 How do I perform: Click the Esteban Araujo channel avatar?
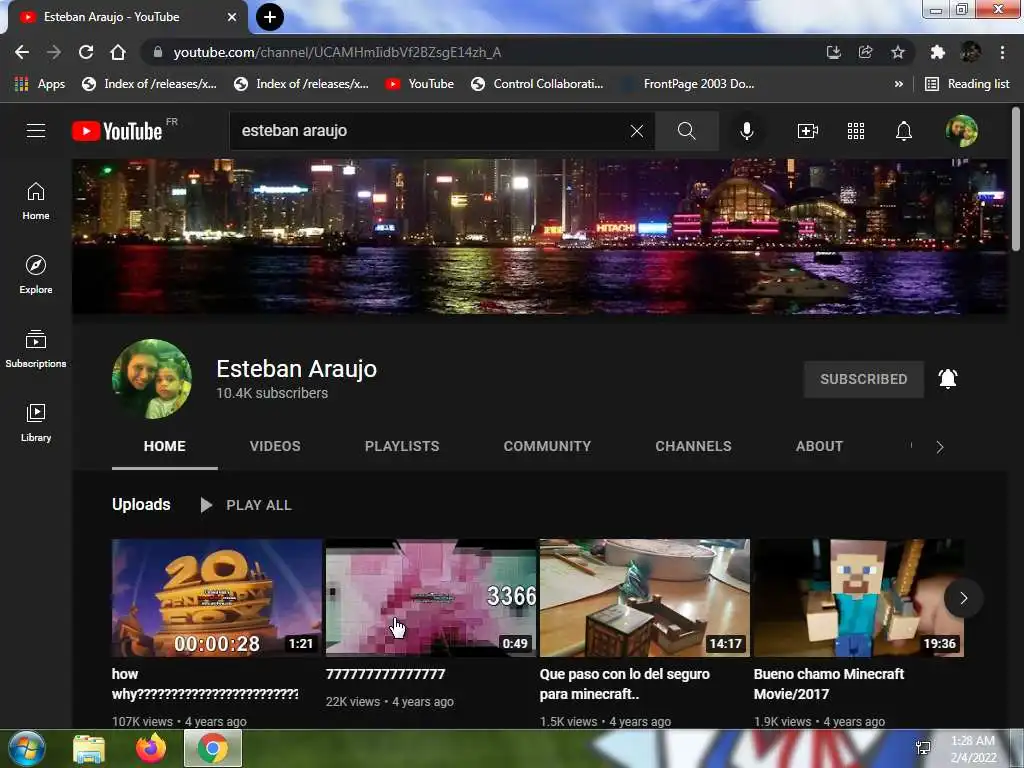[x=152, y=379]
